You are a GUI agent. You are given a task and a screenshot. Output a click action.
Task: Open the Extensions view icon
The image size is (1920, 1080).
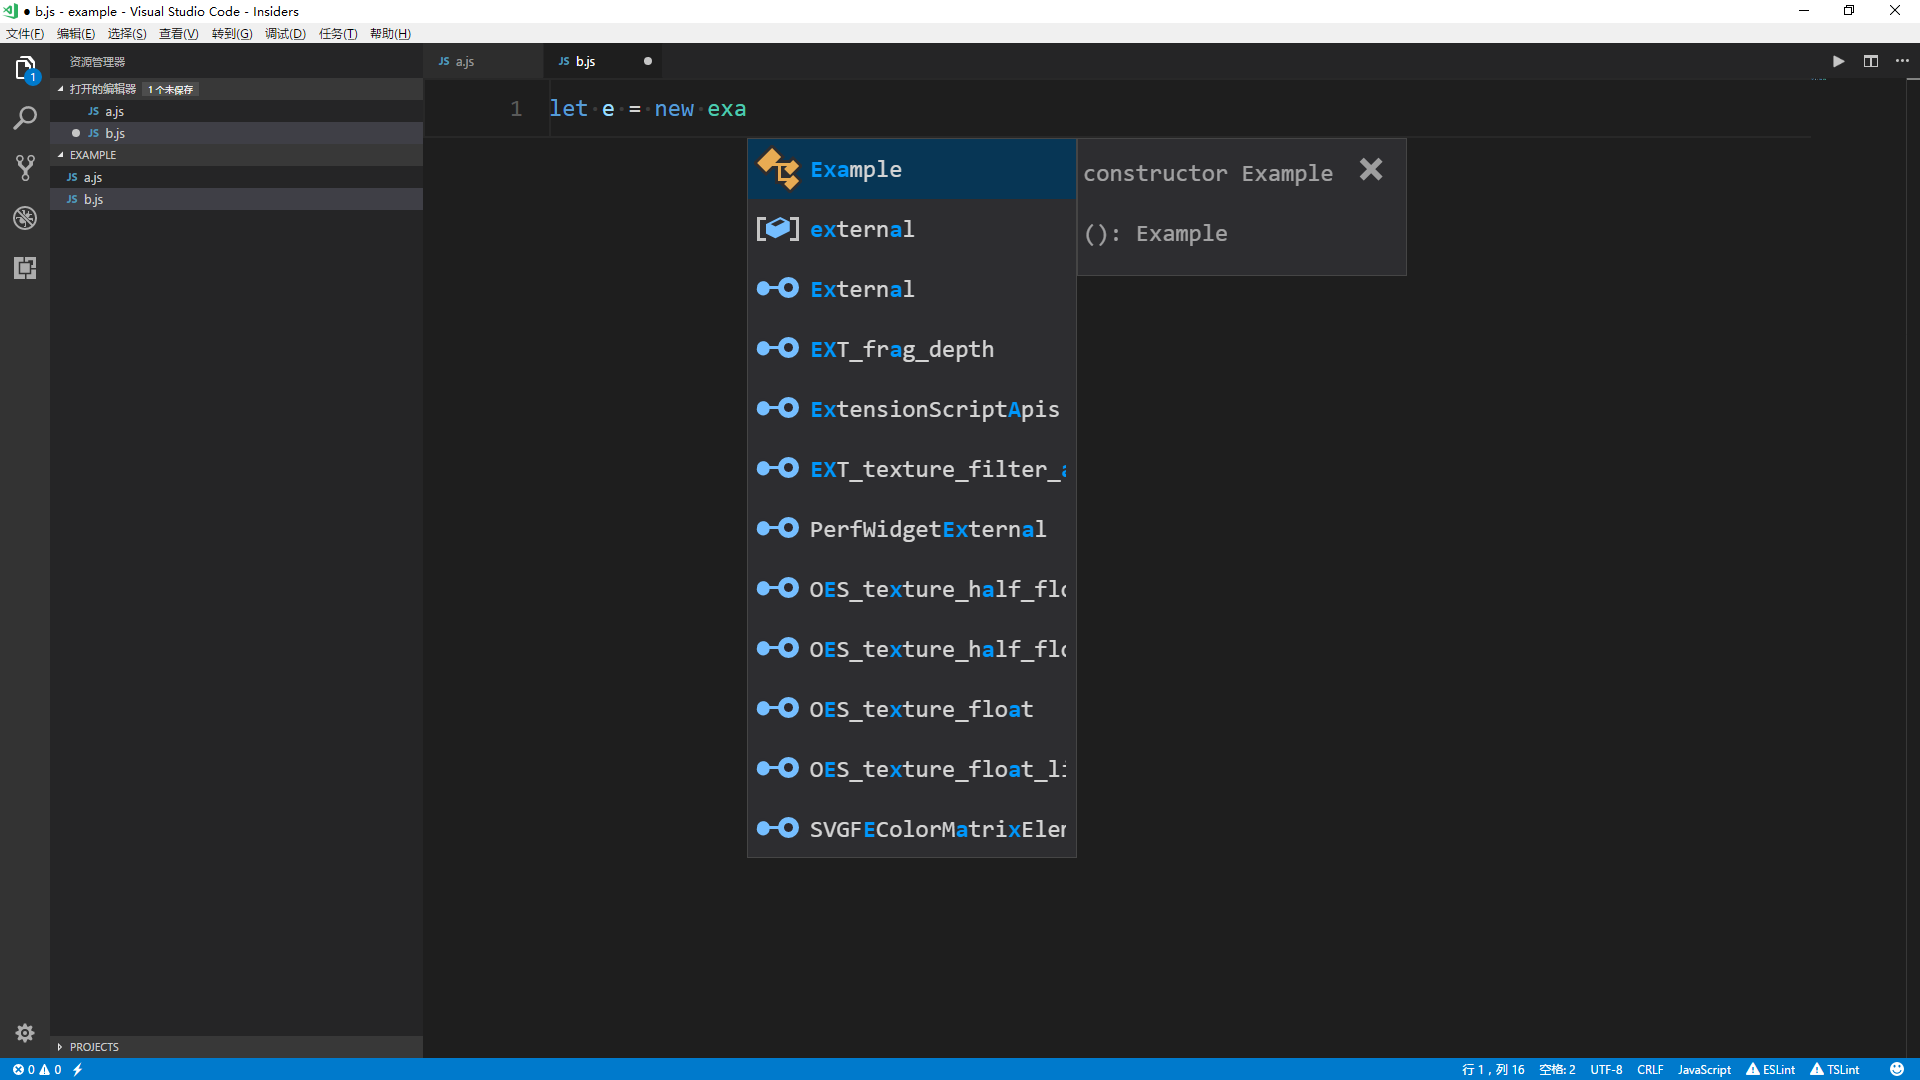(x=25, y=268)
